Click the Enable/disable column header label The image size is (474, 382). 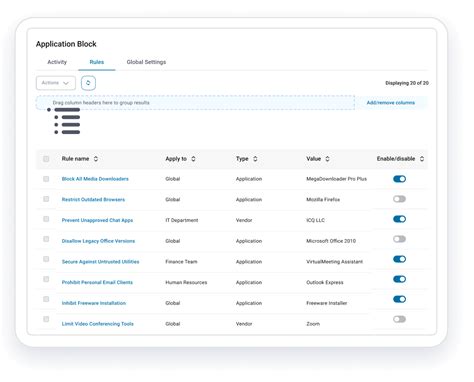click(x=396, y=159)
